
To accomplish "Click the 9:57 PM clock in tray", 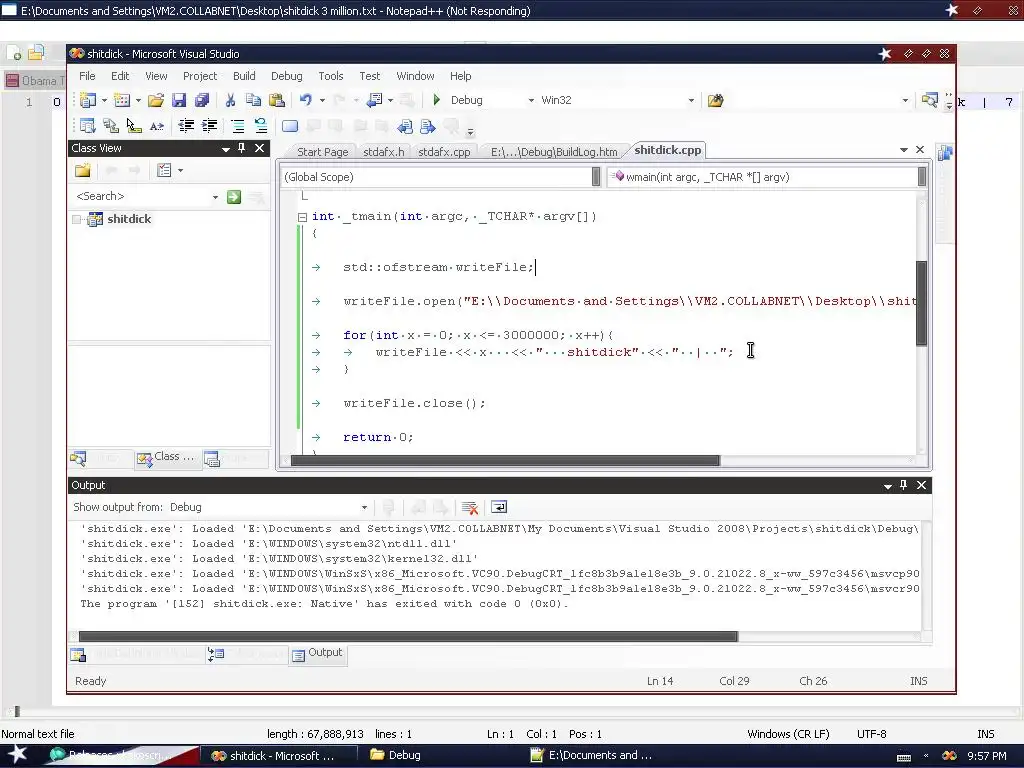I will coord(987,756).
